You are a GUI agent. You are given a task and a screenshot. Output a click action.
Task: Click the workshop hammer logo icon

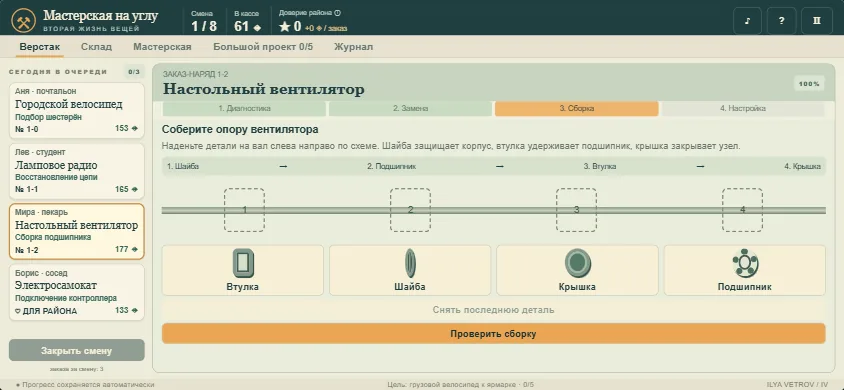point(23,20)
